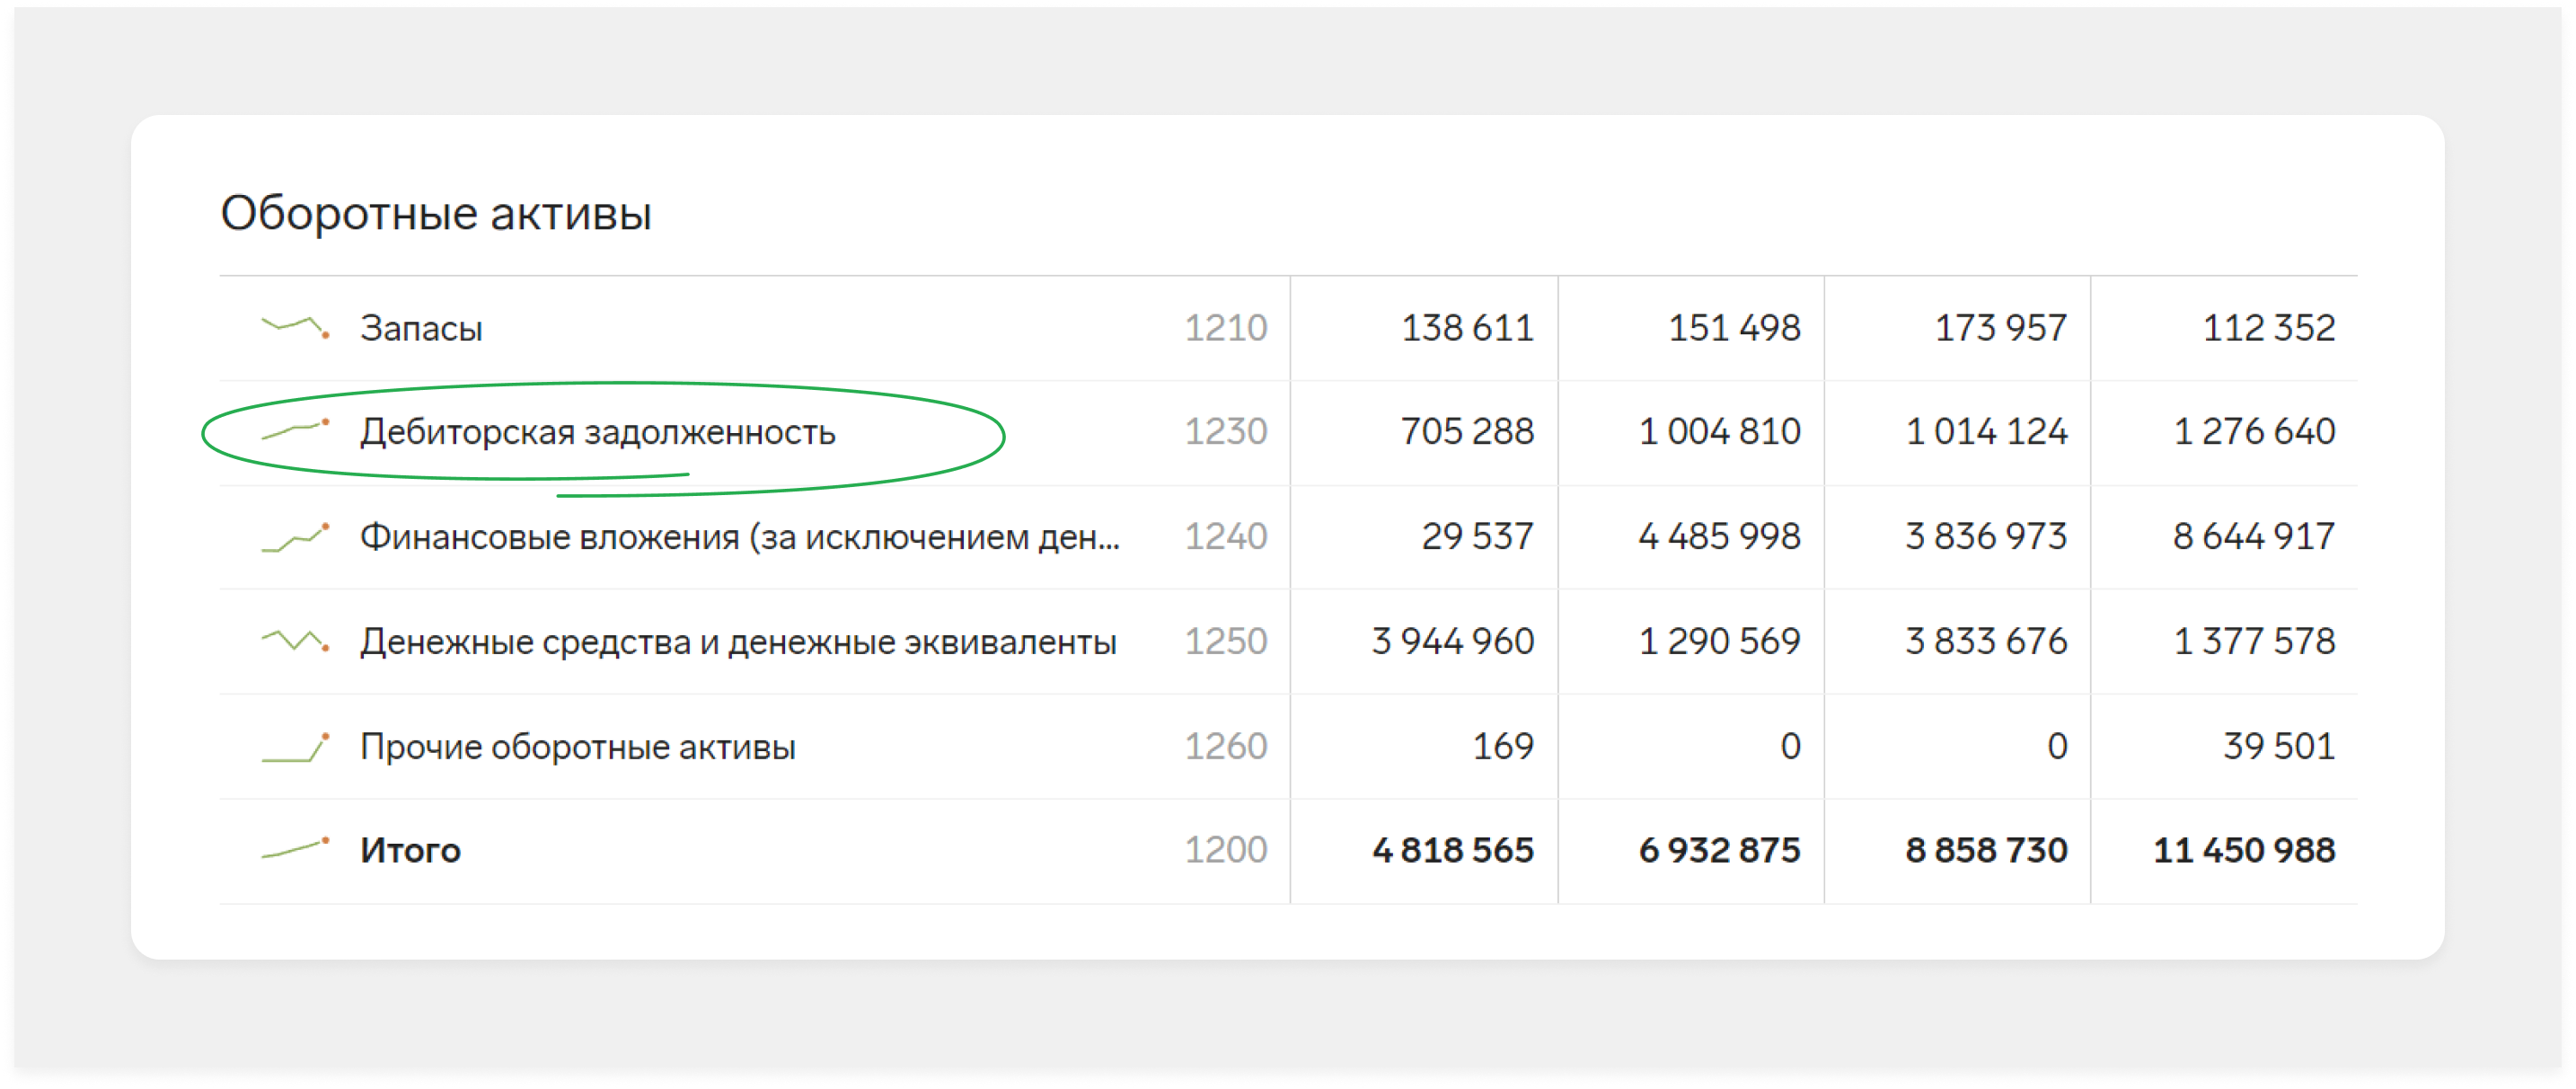
Task: Select the Итого row label
Action: tap(410, 850)
